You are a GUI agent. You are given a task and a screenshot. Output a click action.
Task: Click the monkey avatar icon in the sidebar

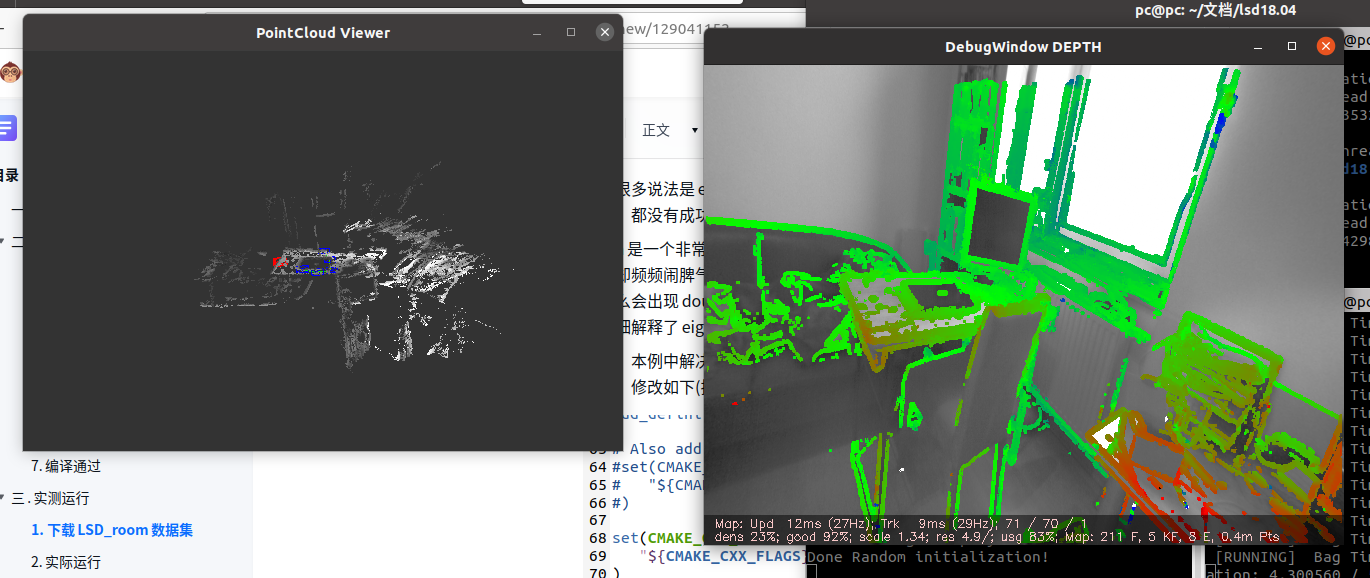coord(10,73)
